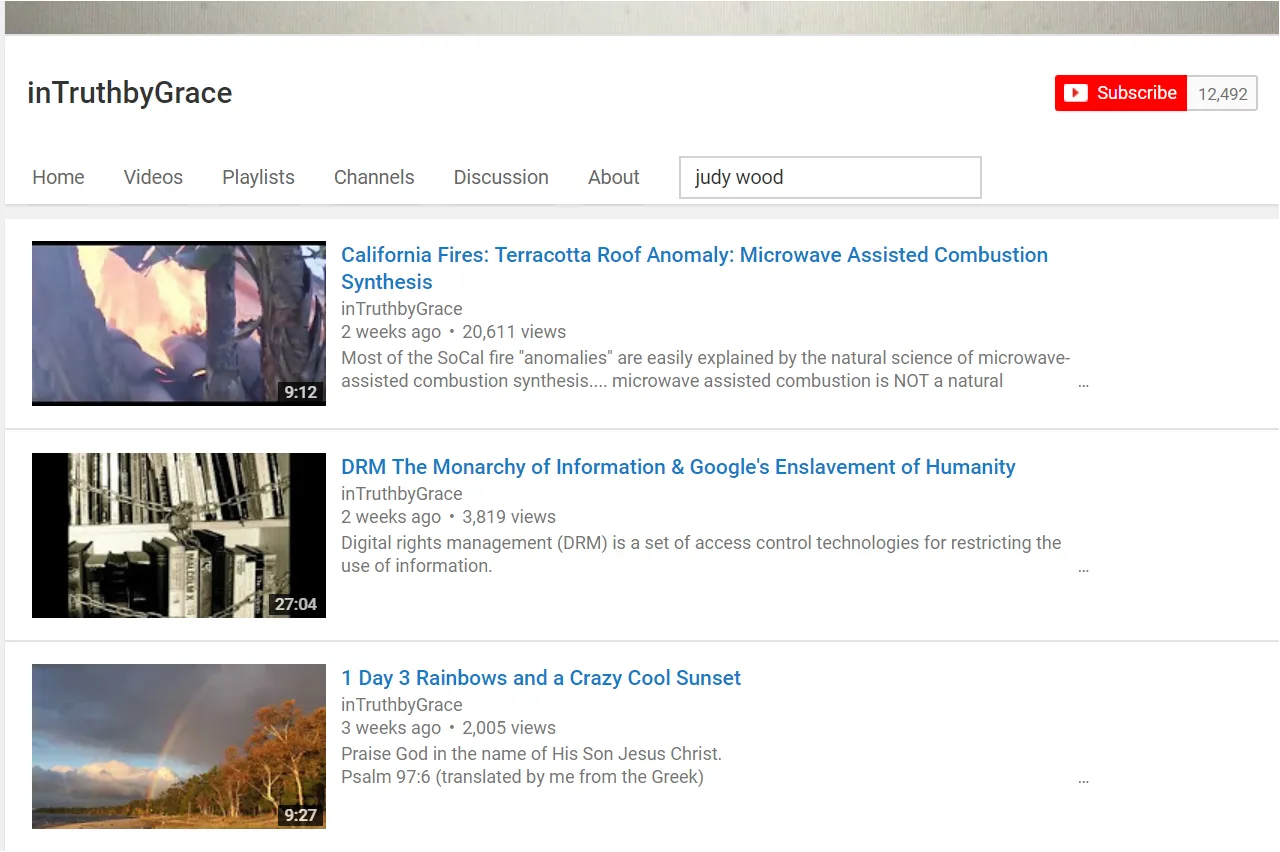Expand the DRM video description ellipsis
The image size is (1280, 852).
(x=1083, y=568)
